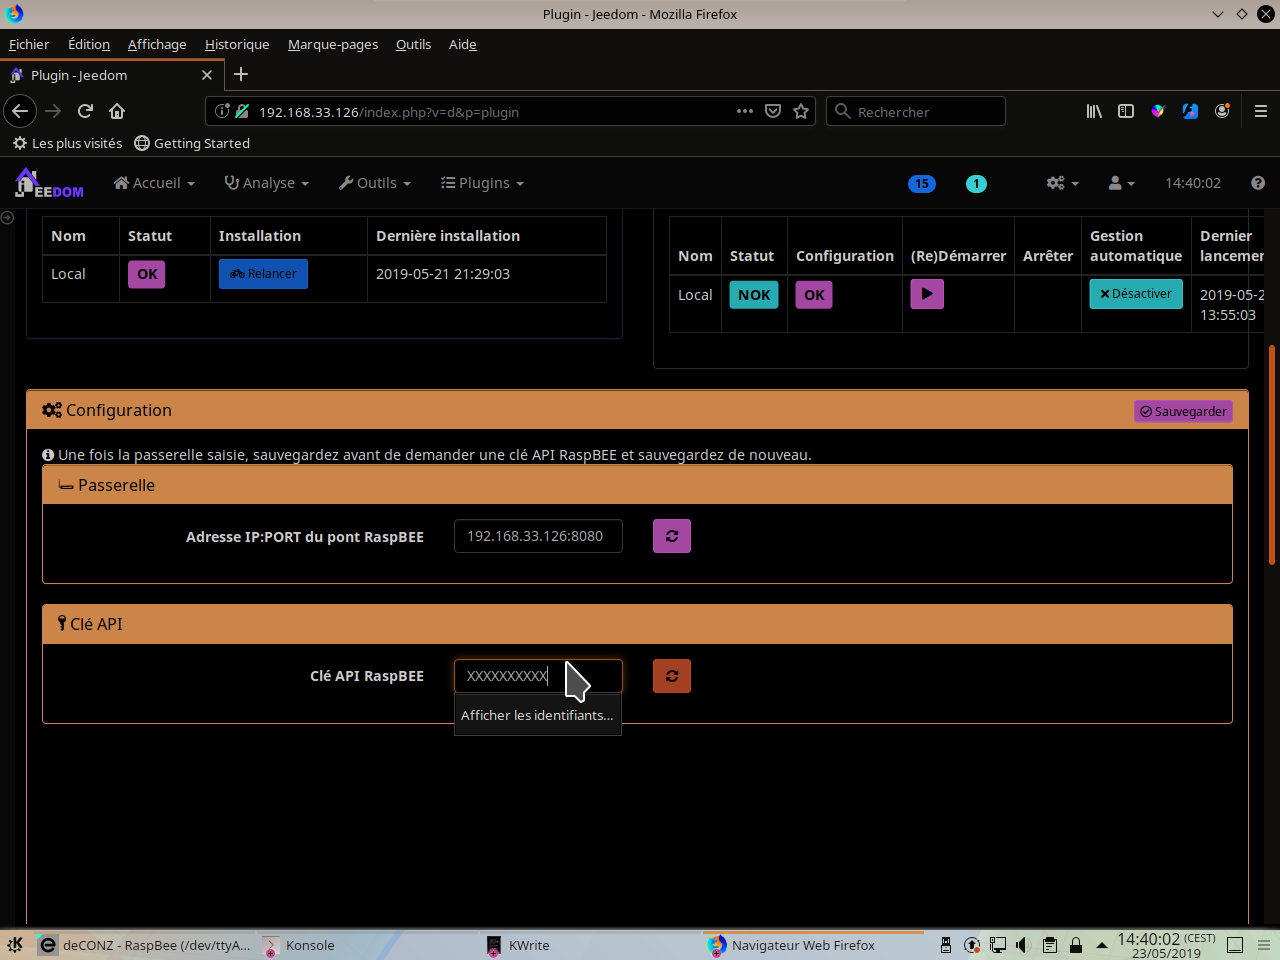Select Afficher les identifiants suggestion
Image resolution: width=1280 pixels, height=960 pixels.
click(x=538, y=715)
